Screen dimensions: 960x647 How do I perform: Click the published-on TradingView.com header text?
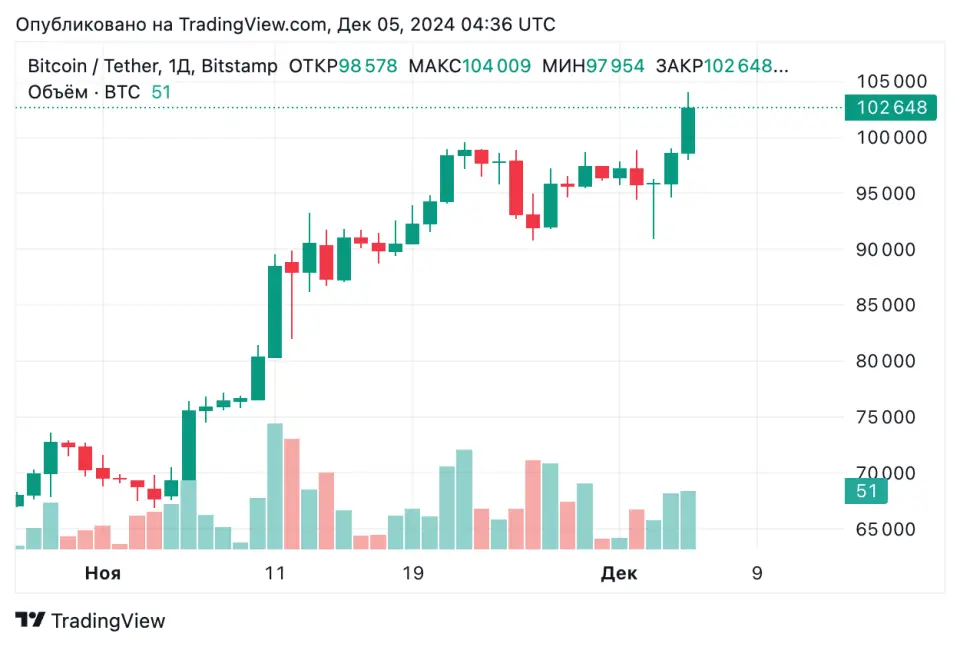tap(285, 24)
